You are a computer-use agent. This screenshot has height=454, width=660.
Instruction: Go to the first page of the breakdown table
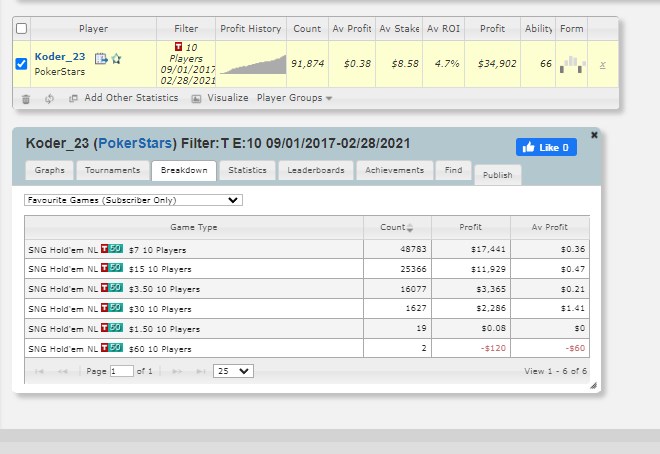[39, 371]
